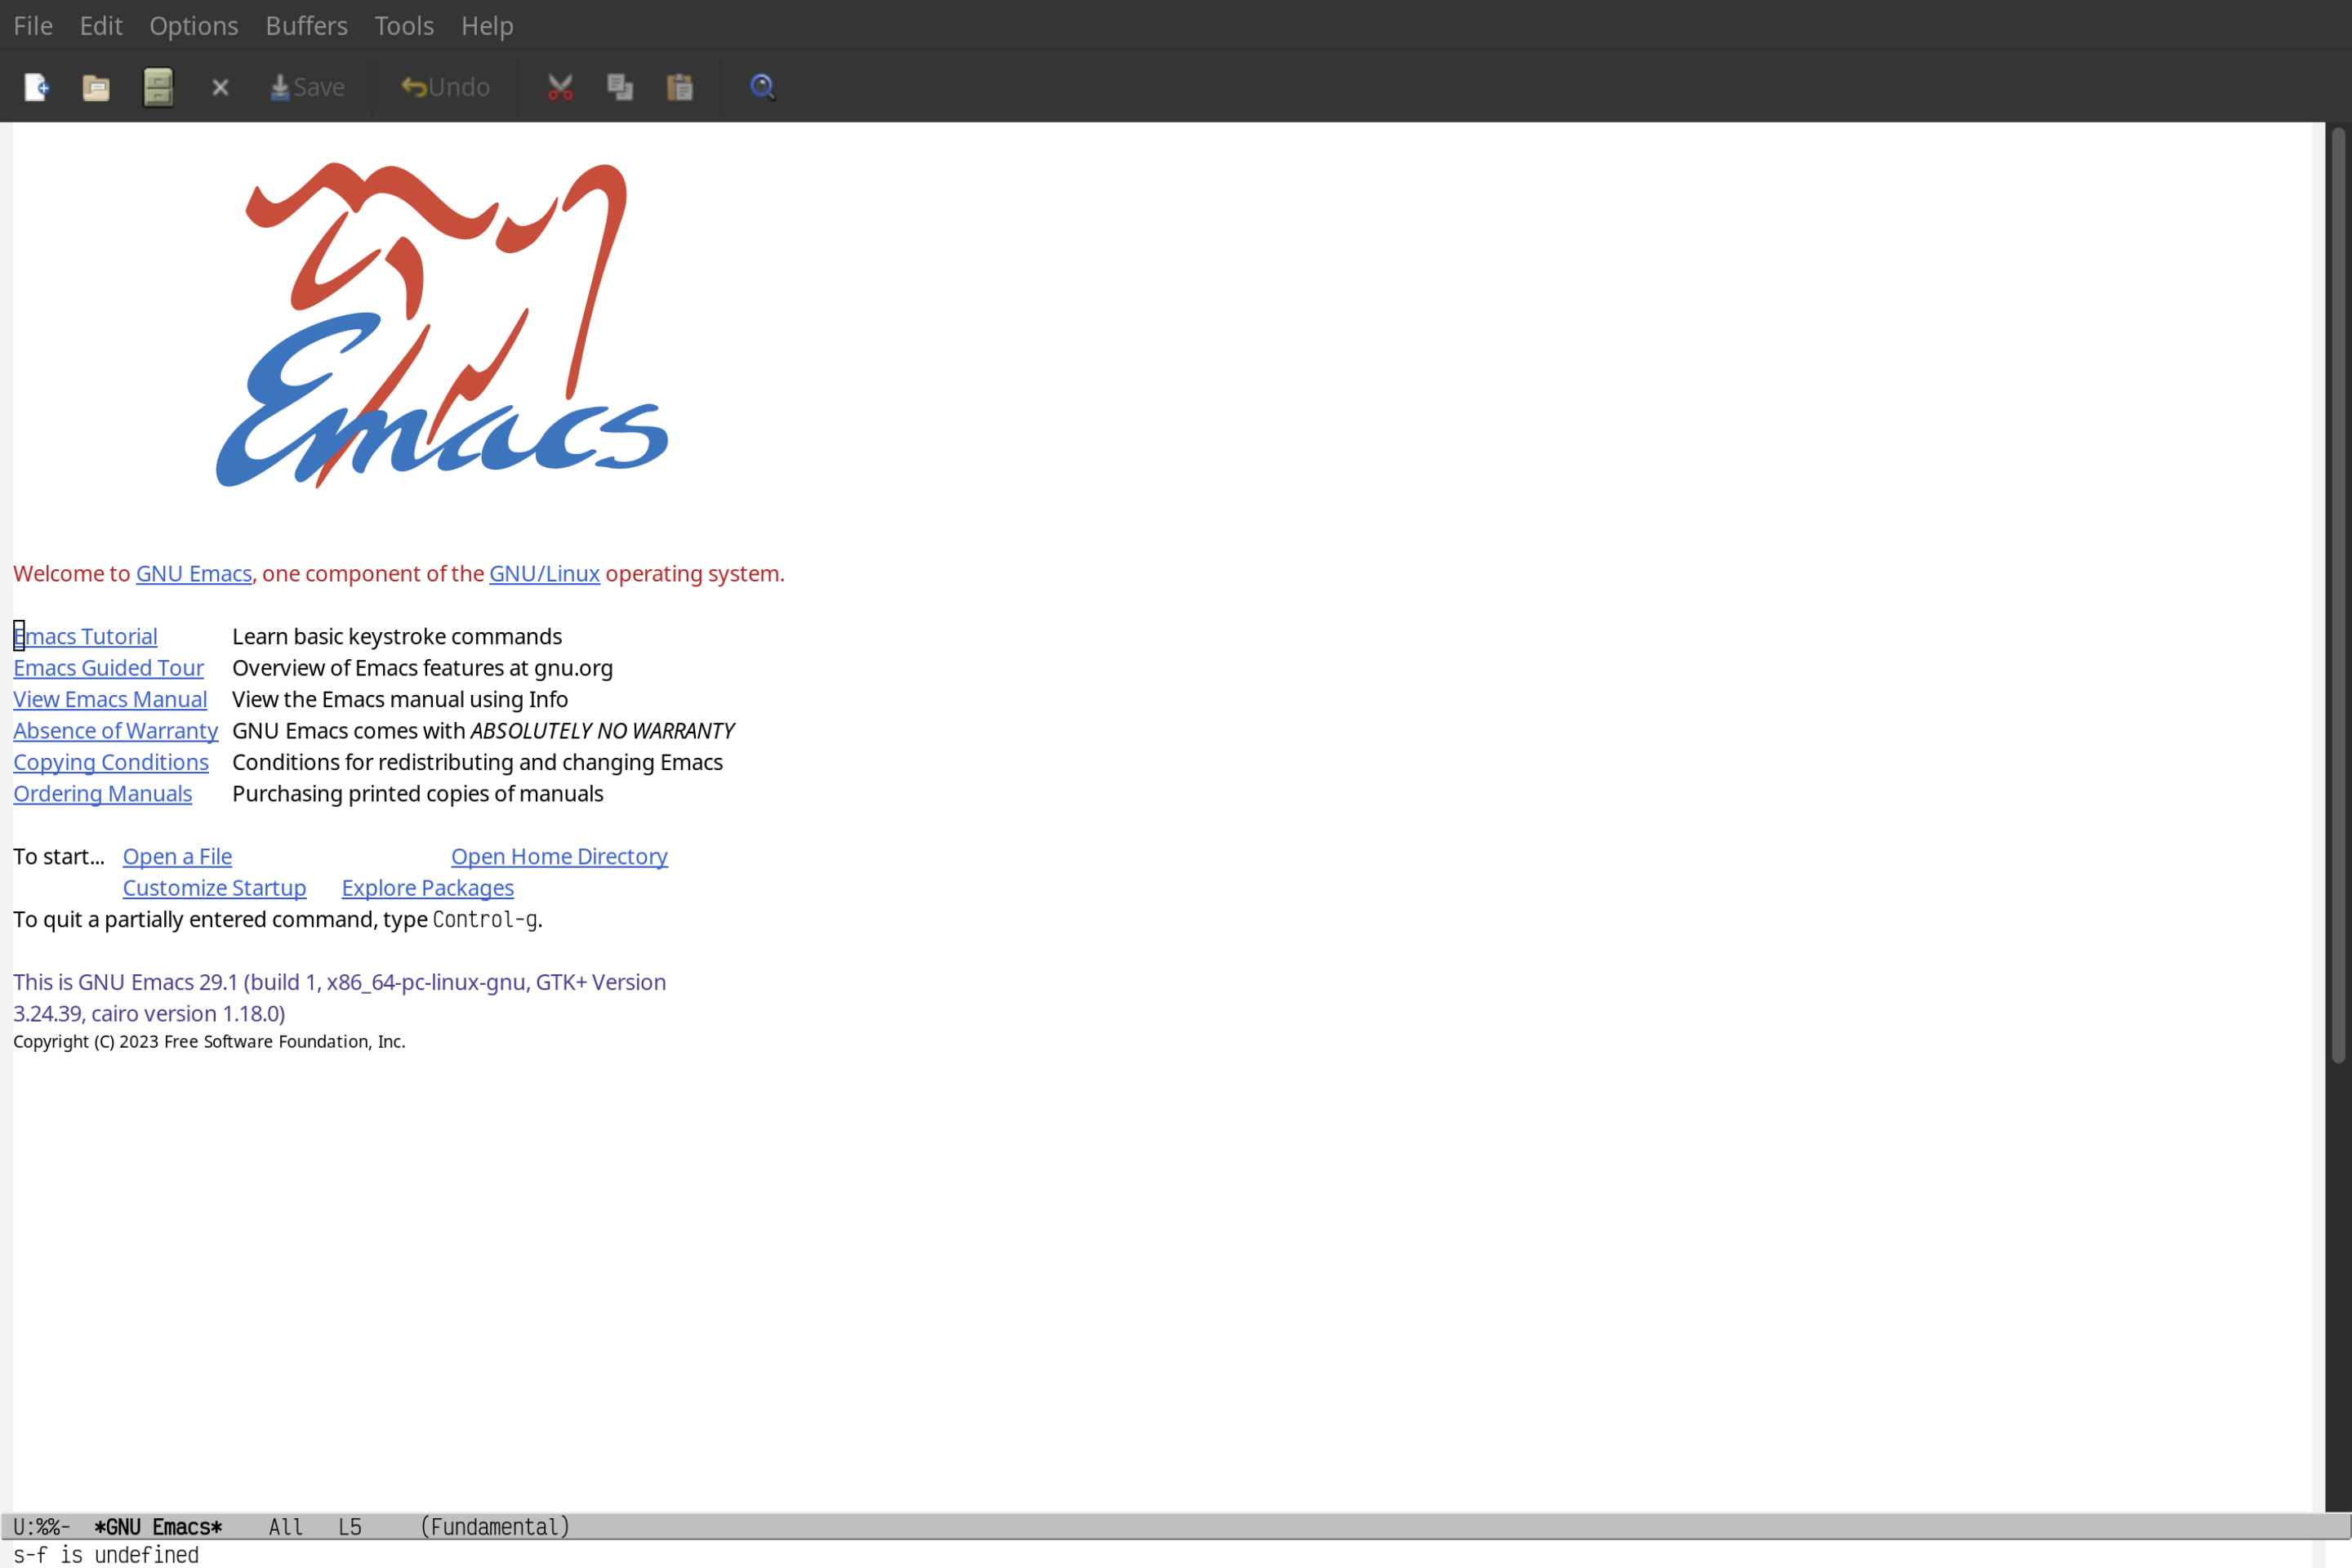Click the Explore Packages link
This screenshot has width=2352, height=1568.
point(427,887)
